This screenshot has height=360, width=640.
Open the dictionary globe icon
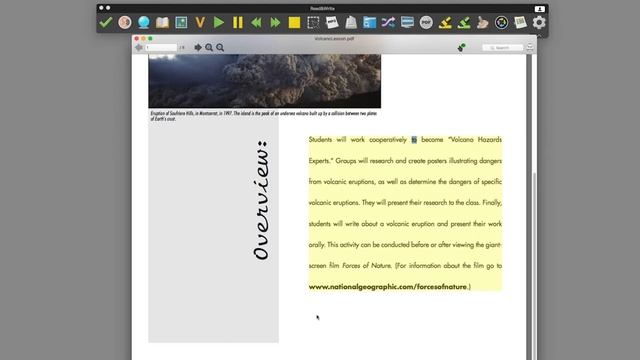(144, 22)
